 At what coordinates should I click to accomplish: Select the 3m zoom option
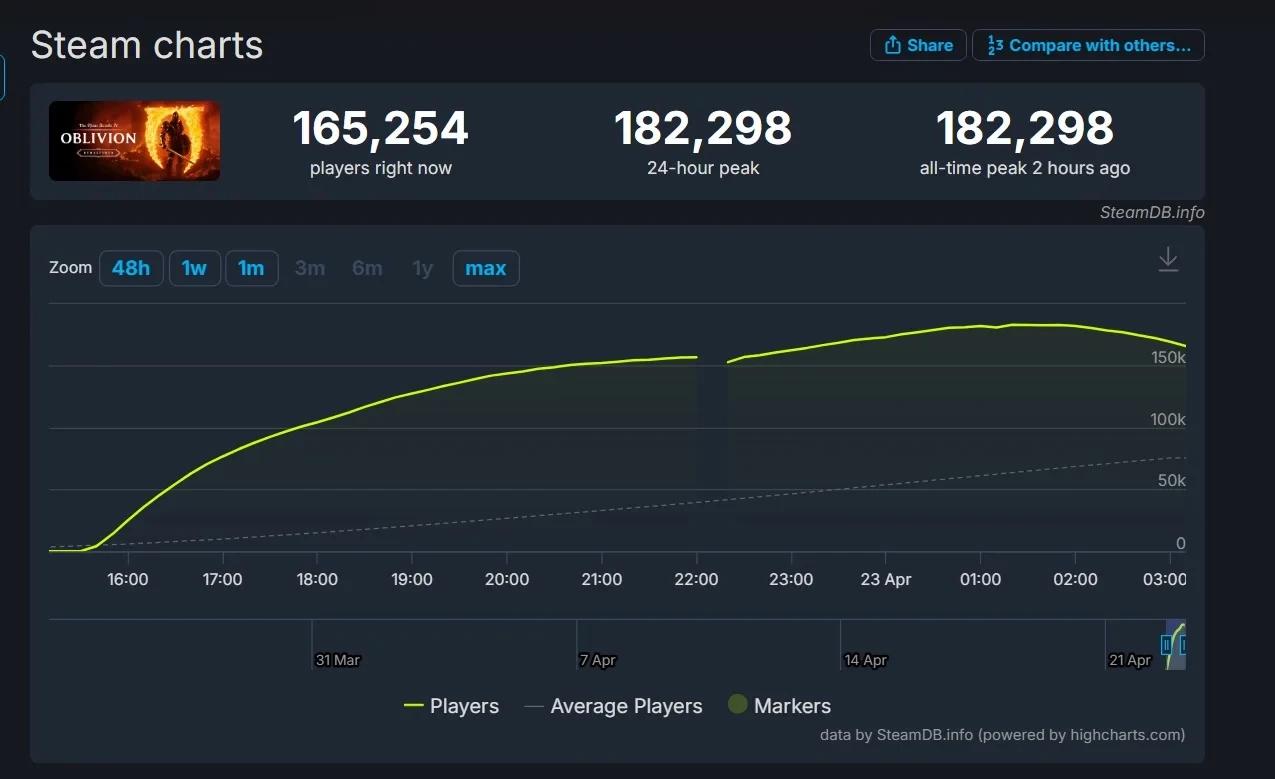pos(310,268)
